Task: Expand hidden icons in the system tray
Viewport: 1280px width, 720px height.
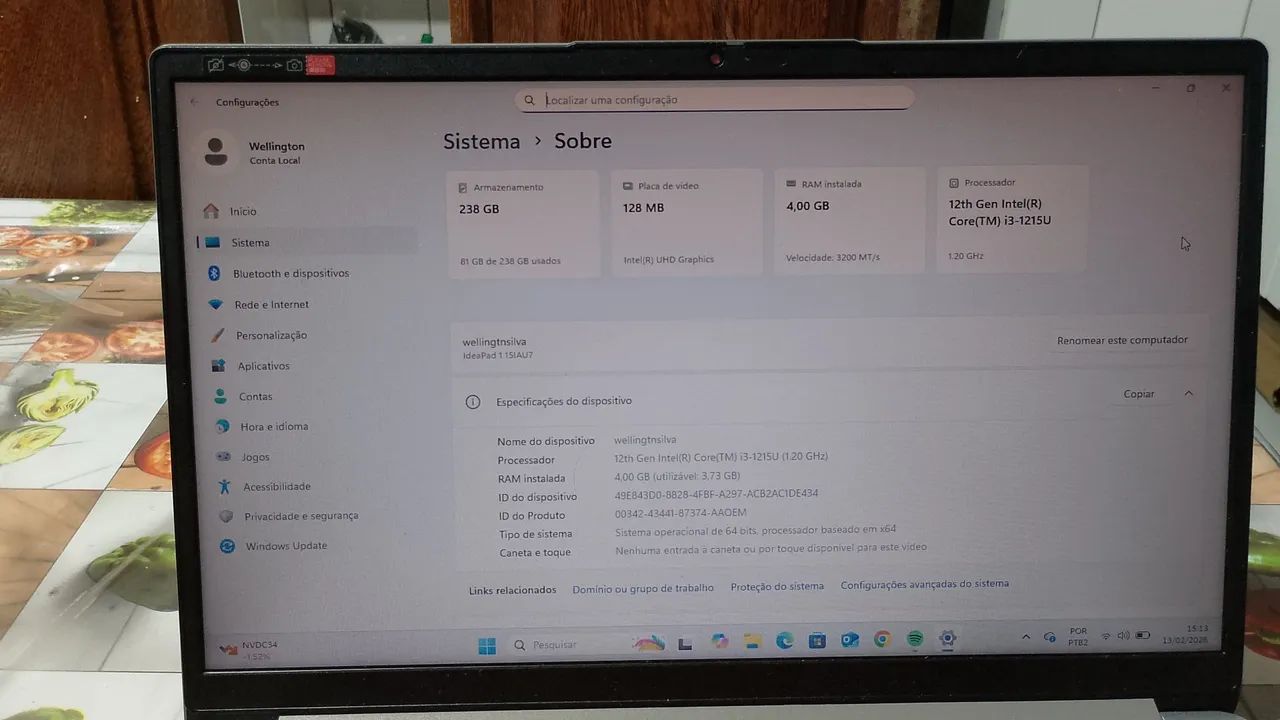Action: coord(1026,636)
